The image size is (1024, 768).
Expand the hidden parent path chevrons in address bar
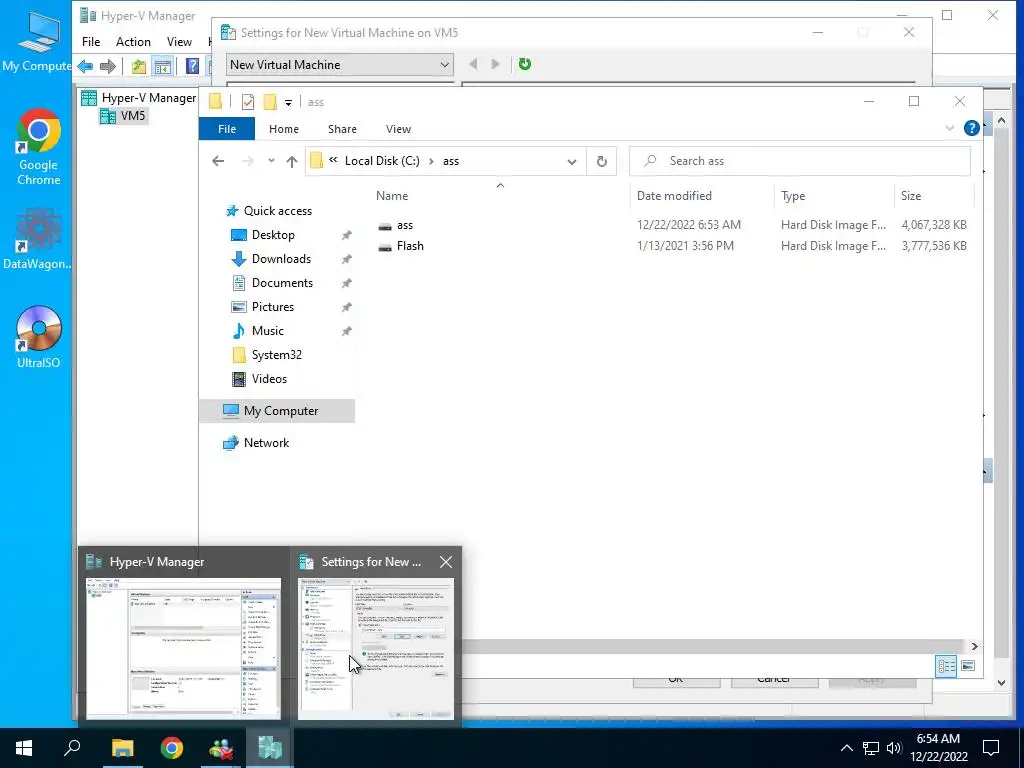333,161
